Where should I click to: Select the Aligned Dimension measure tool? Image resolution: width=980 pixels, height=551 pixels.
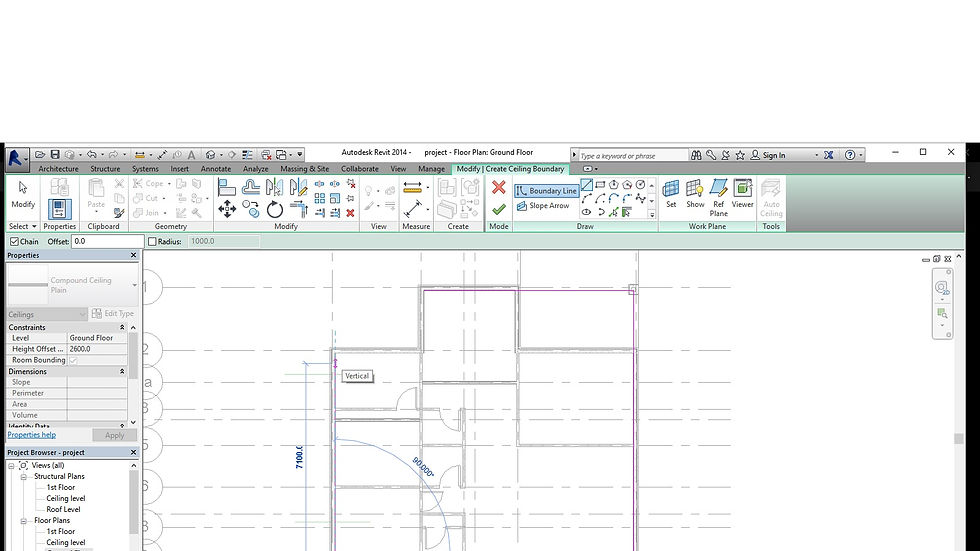(414, 209)
